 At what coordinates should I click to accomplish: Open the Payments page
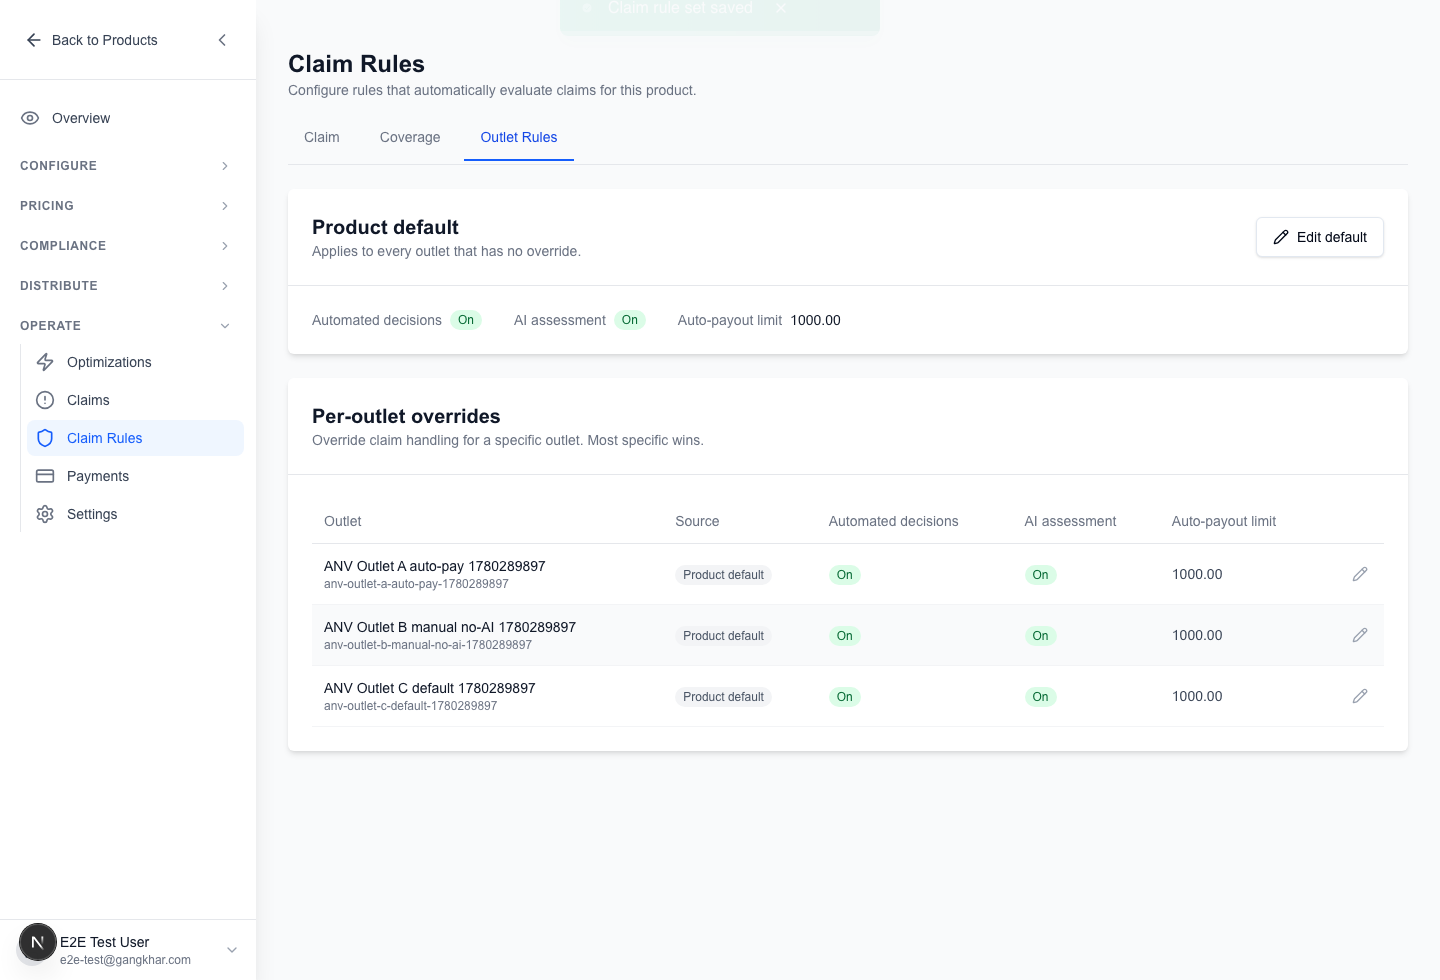coord(136,476)
